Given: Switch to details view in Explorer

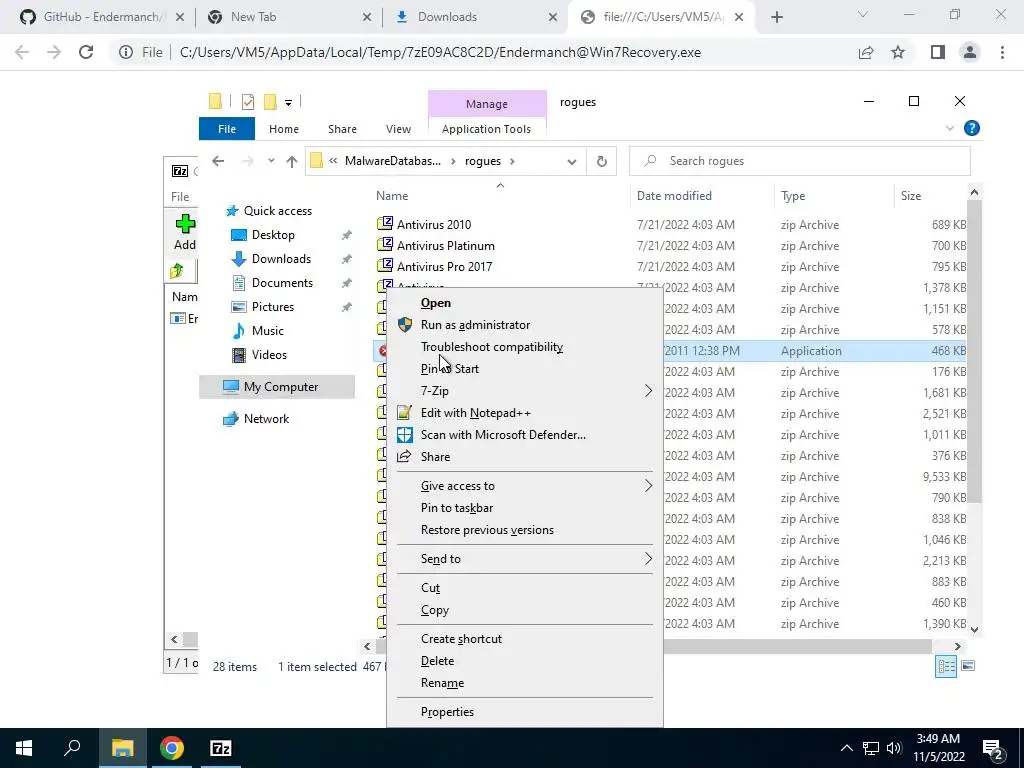Looking at the screenshot, I should tap(946, 666).
